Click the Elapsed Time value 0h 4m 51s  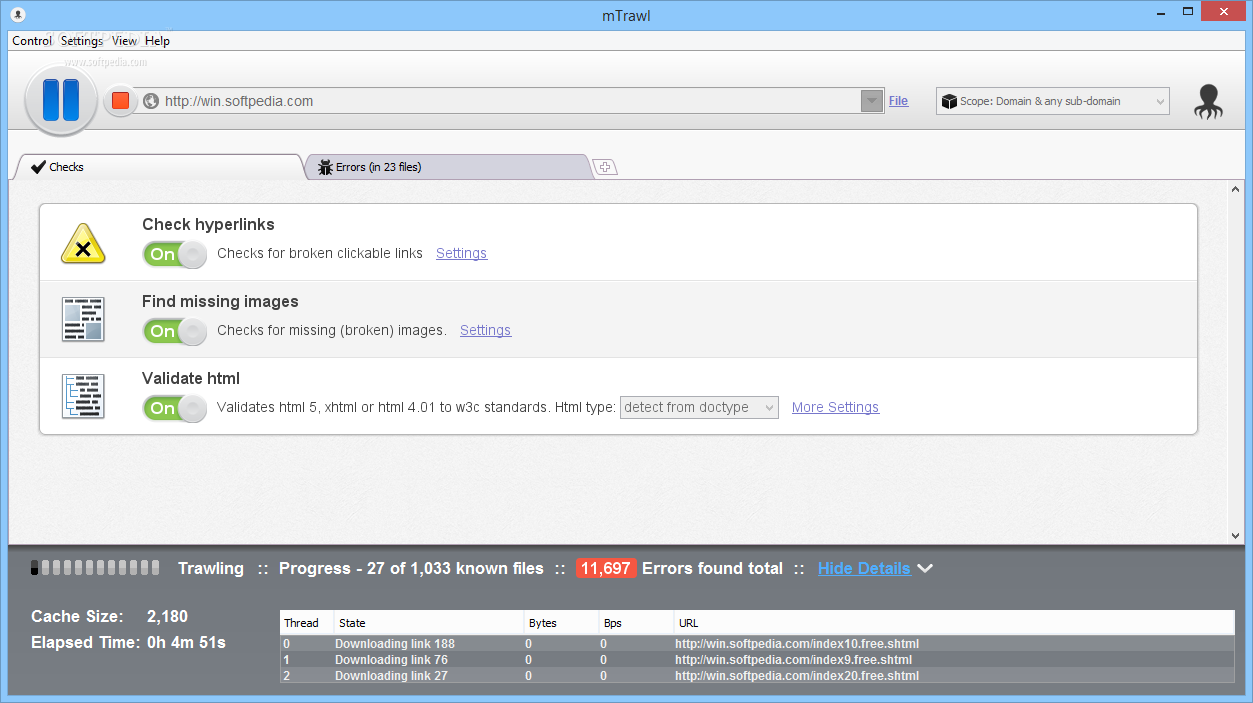186,642
